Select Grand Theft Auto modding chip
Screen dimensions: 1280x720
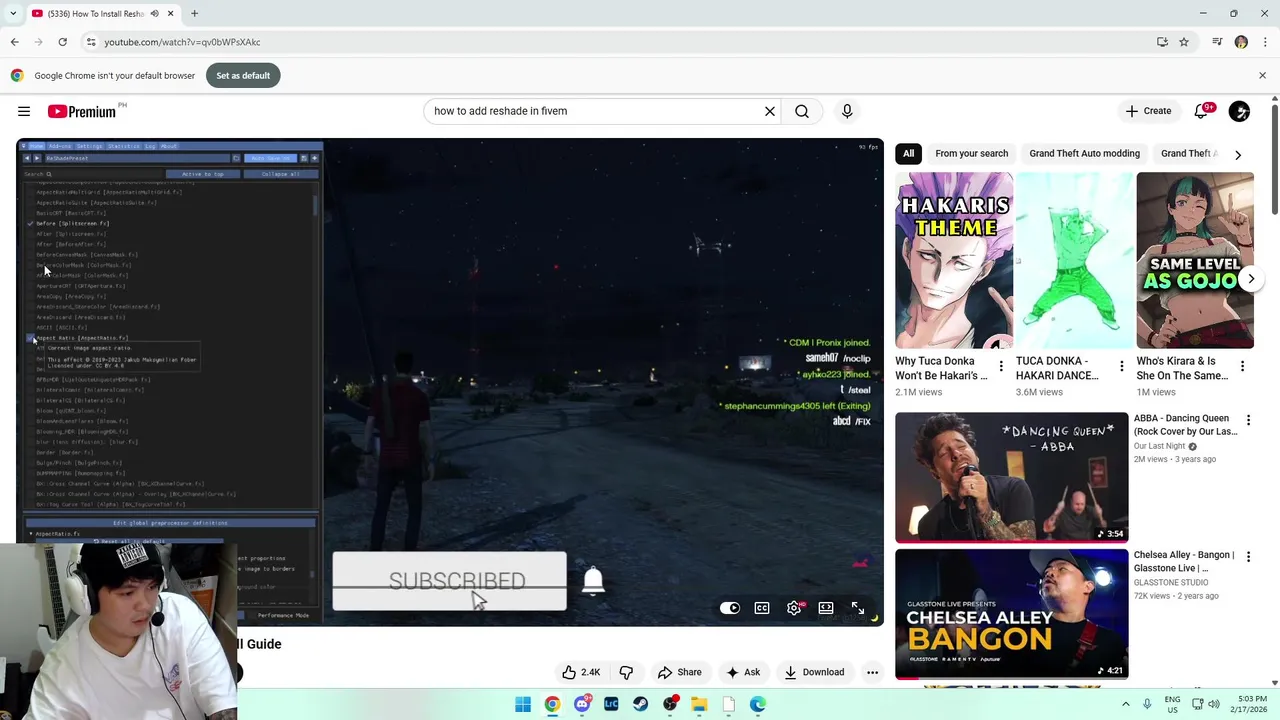tap(1084, 153)
